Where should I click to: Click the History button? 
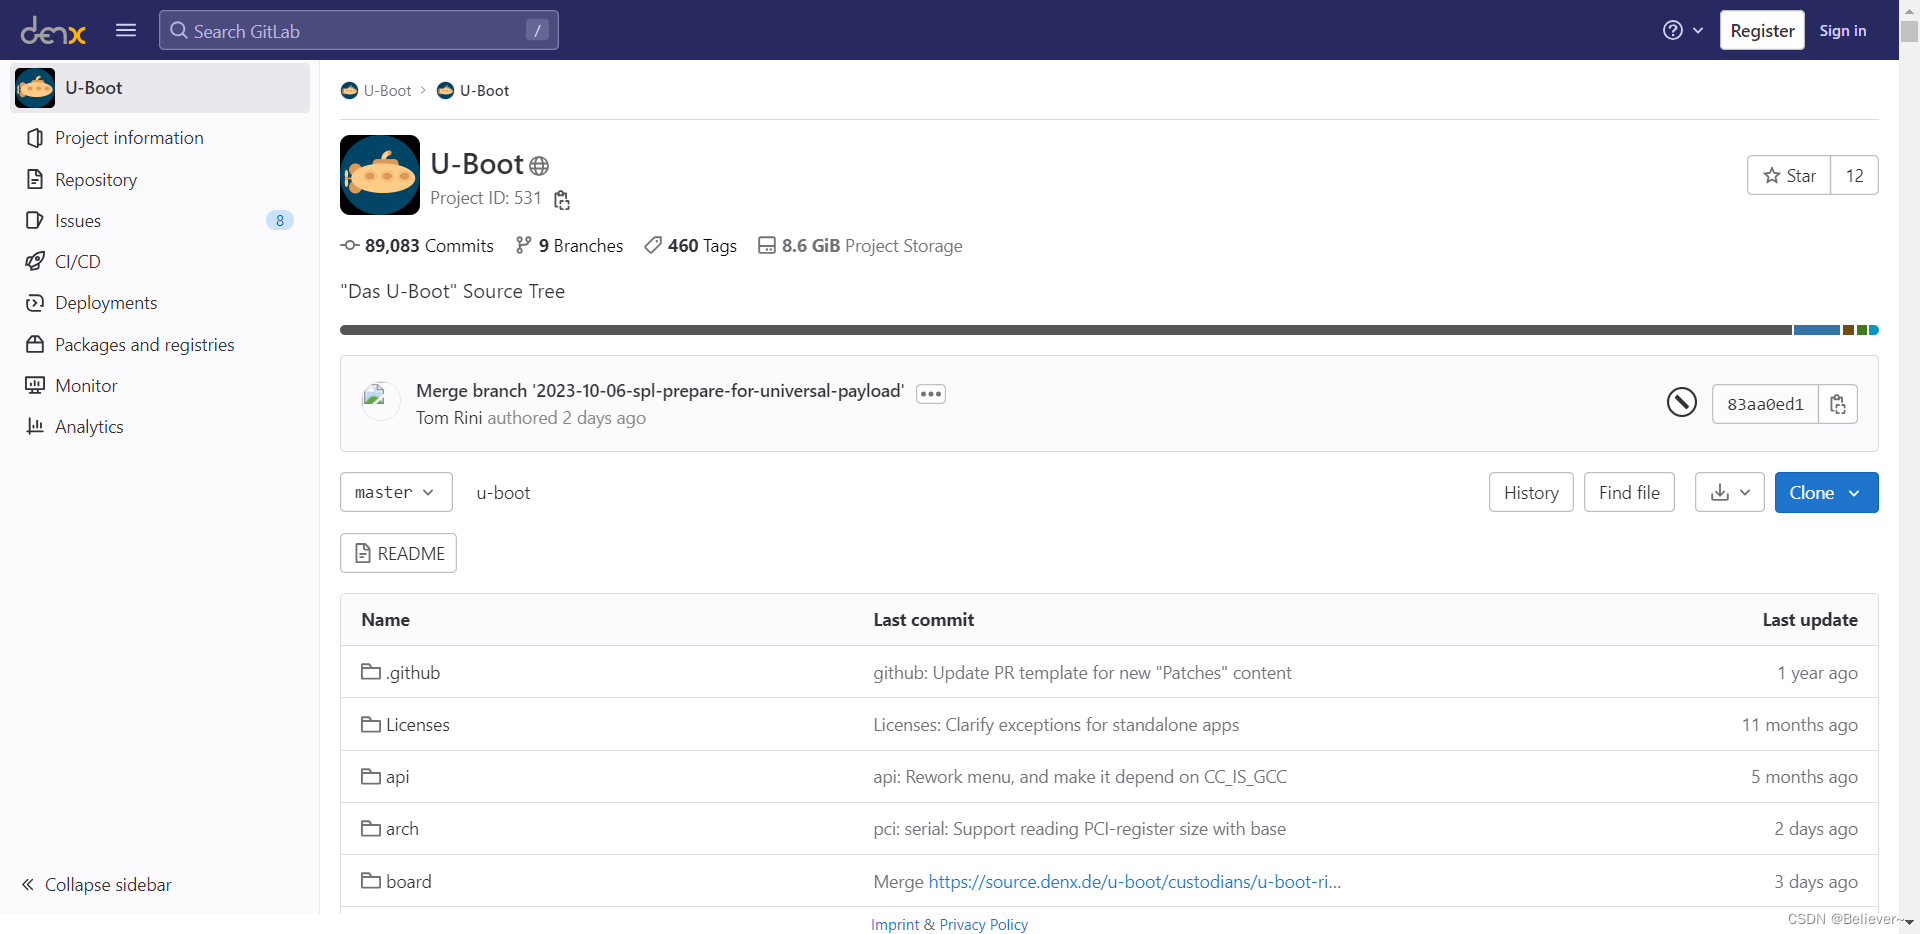tap(1531, 492)
